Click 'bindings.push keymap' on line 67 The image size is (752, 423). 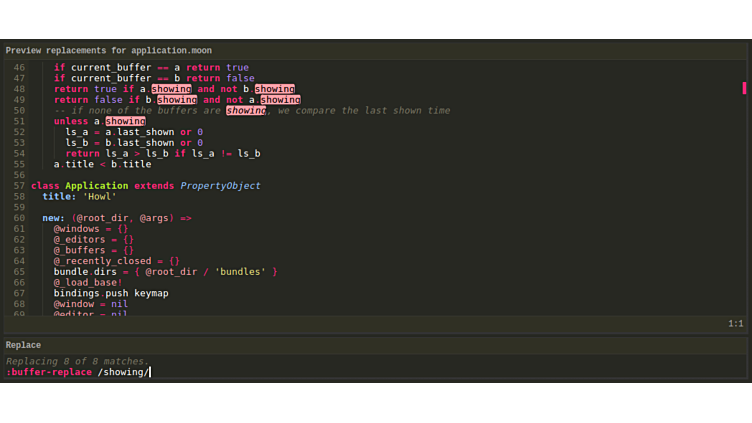pos(111,294)
